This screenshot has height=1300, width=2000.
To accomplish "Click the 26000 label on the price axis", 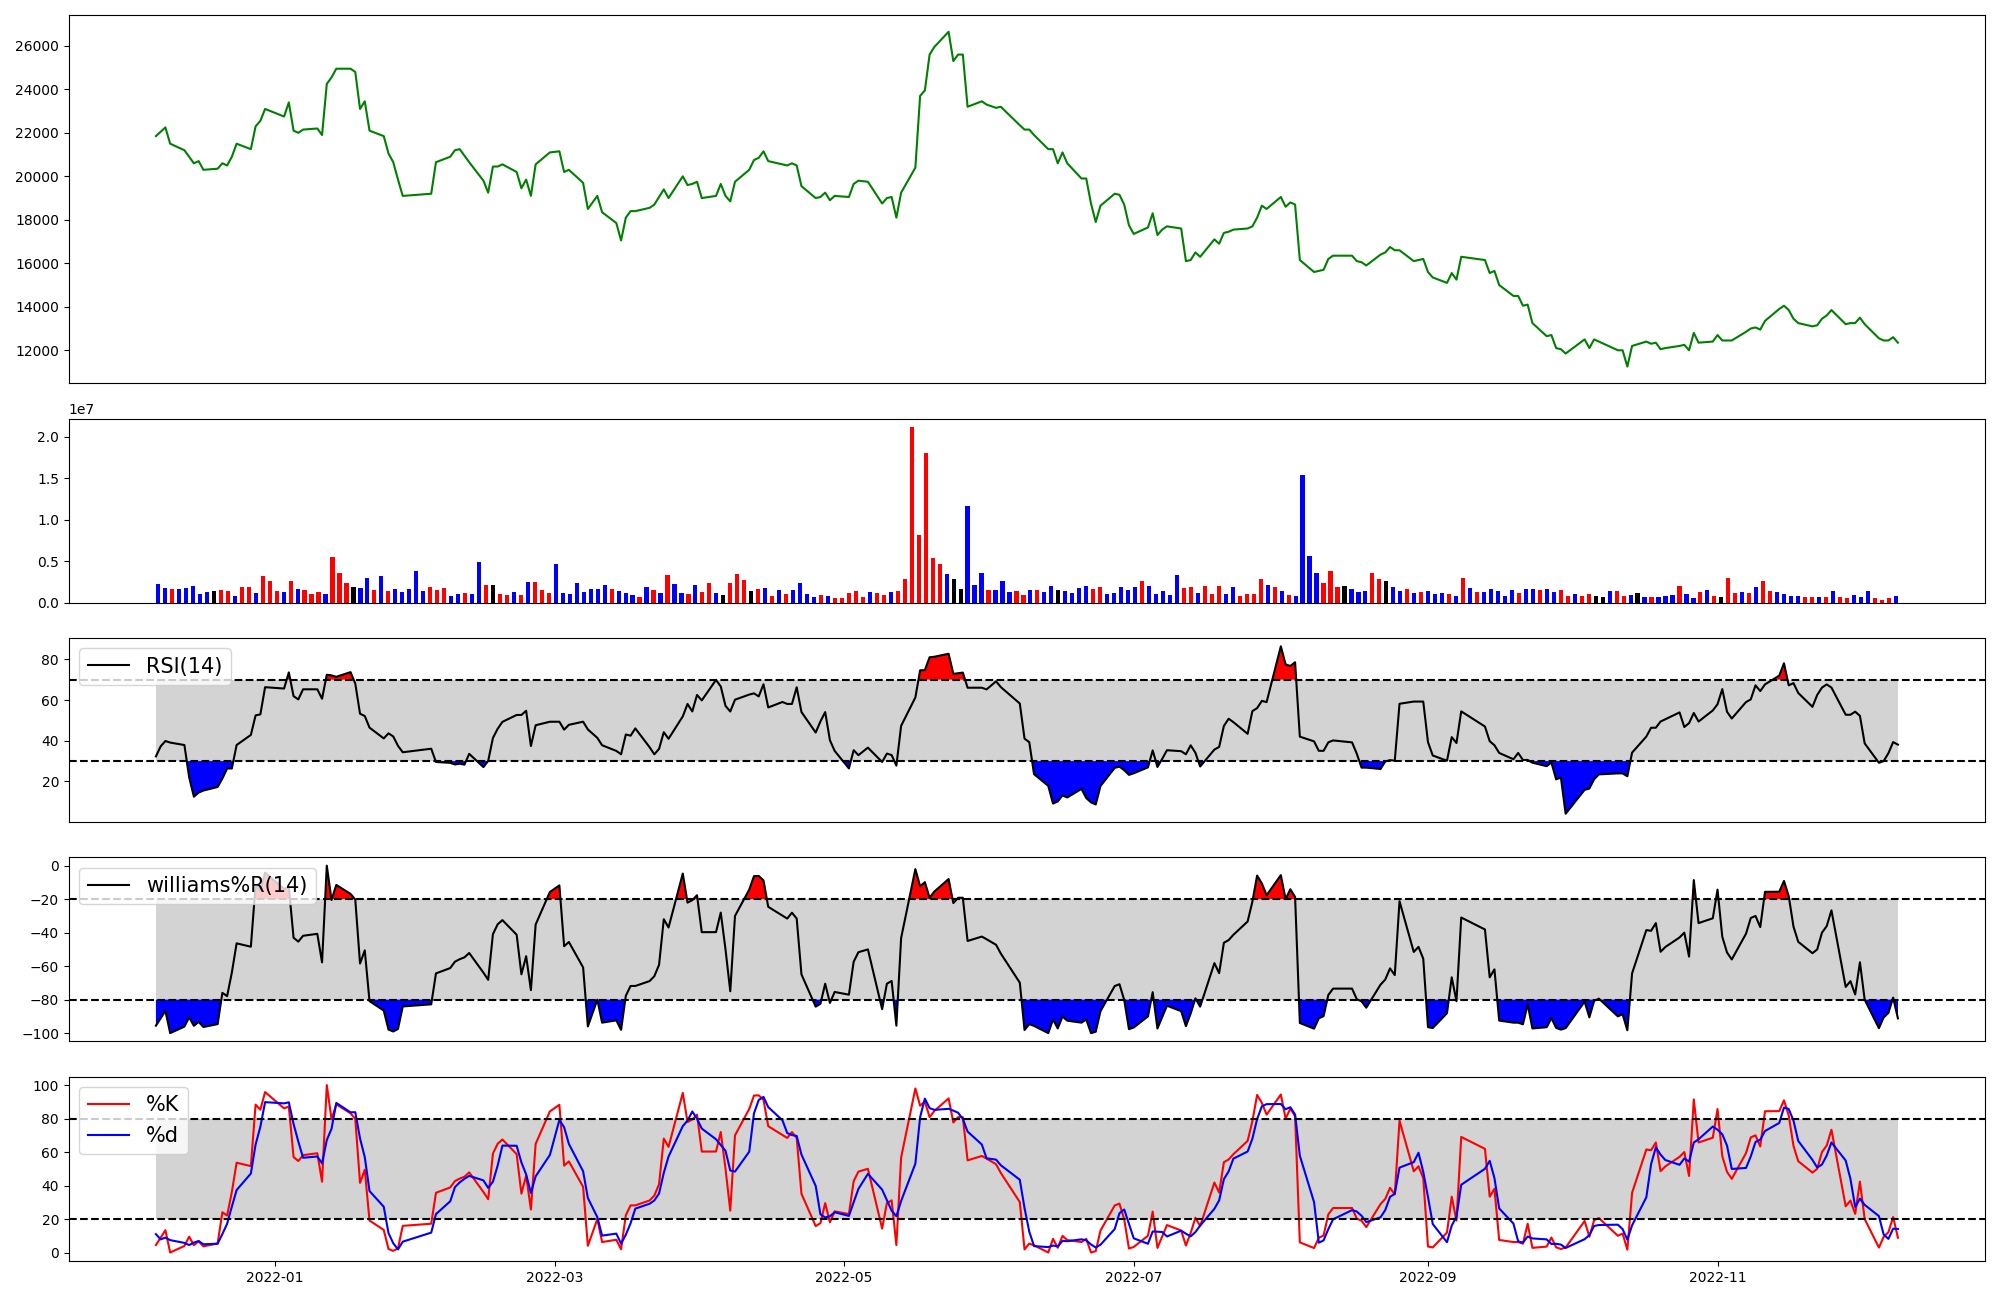I will [36, 46].
